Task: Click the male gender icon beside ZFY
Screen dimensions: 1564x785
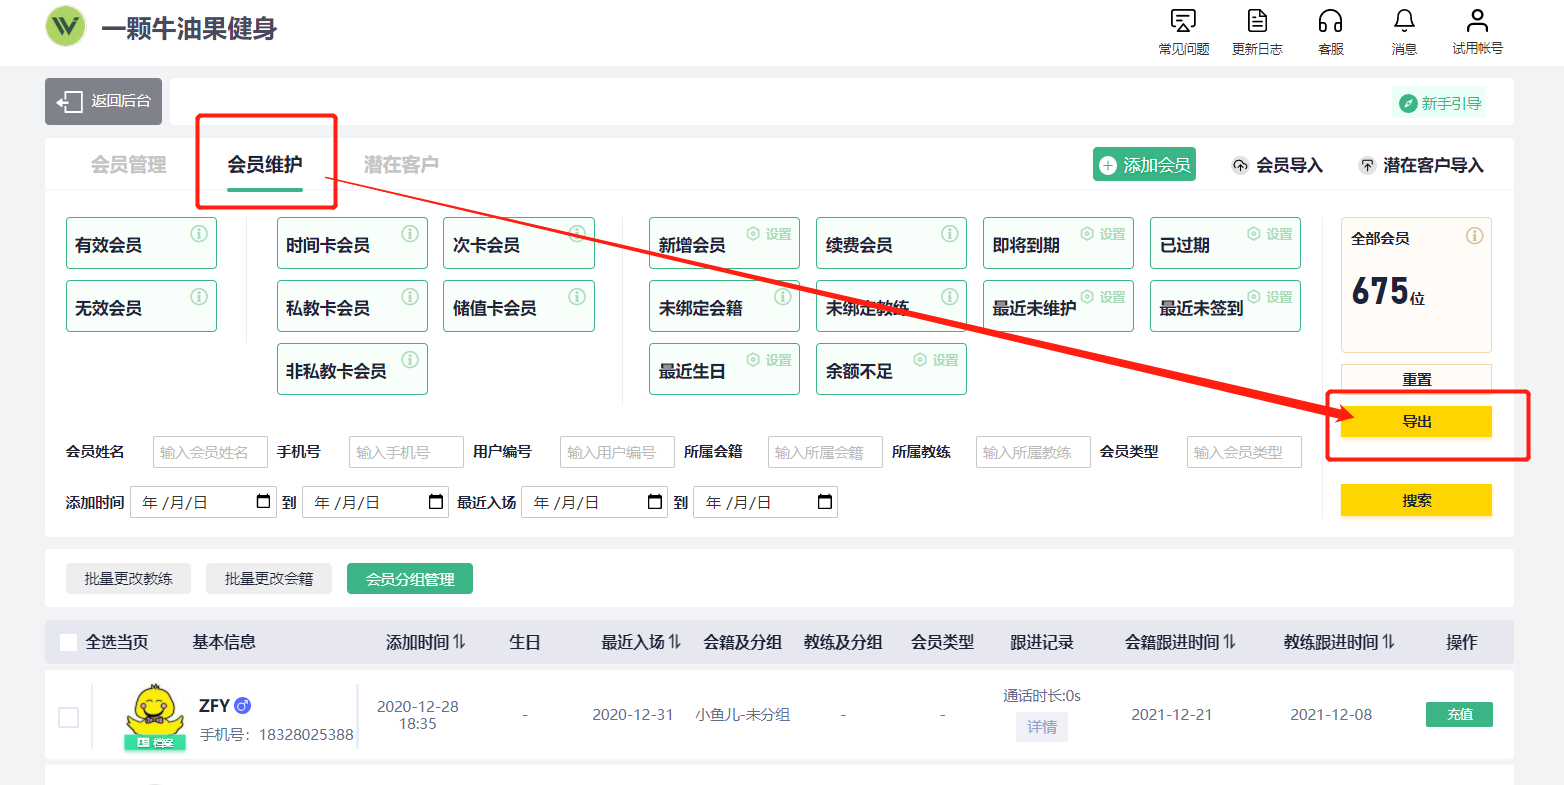Action: (242, 706)
